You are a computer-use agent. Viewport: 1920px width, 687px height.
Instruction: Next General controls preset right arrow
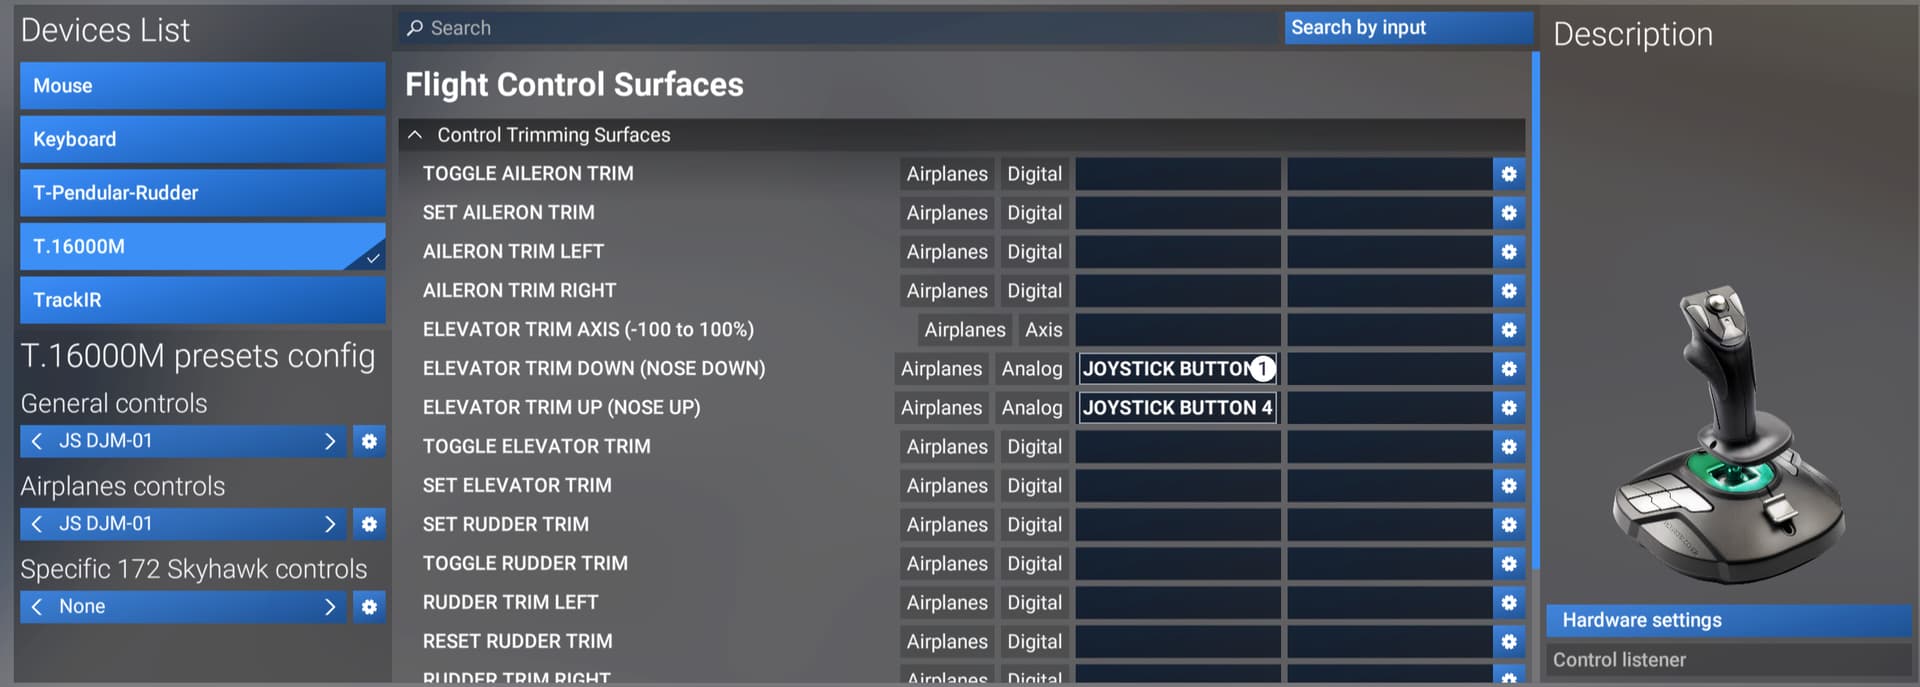point(330,441)
